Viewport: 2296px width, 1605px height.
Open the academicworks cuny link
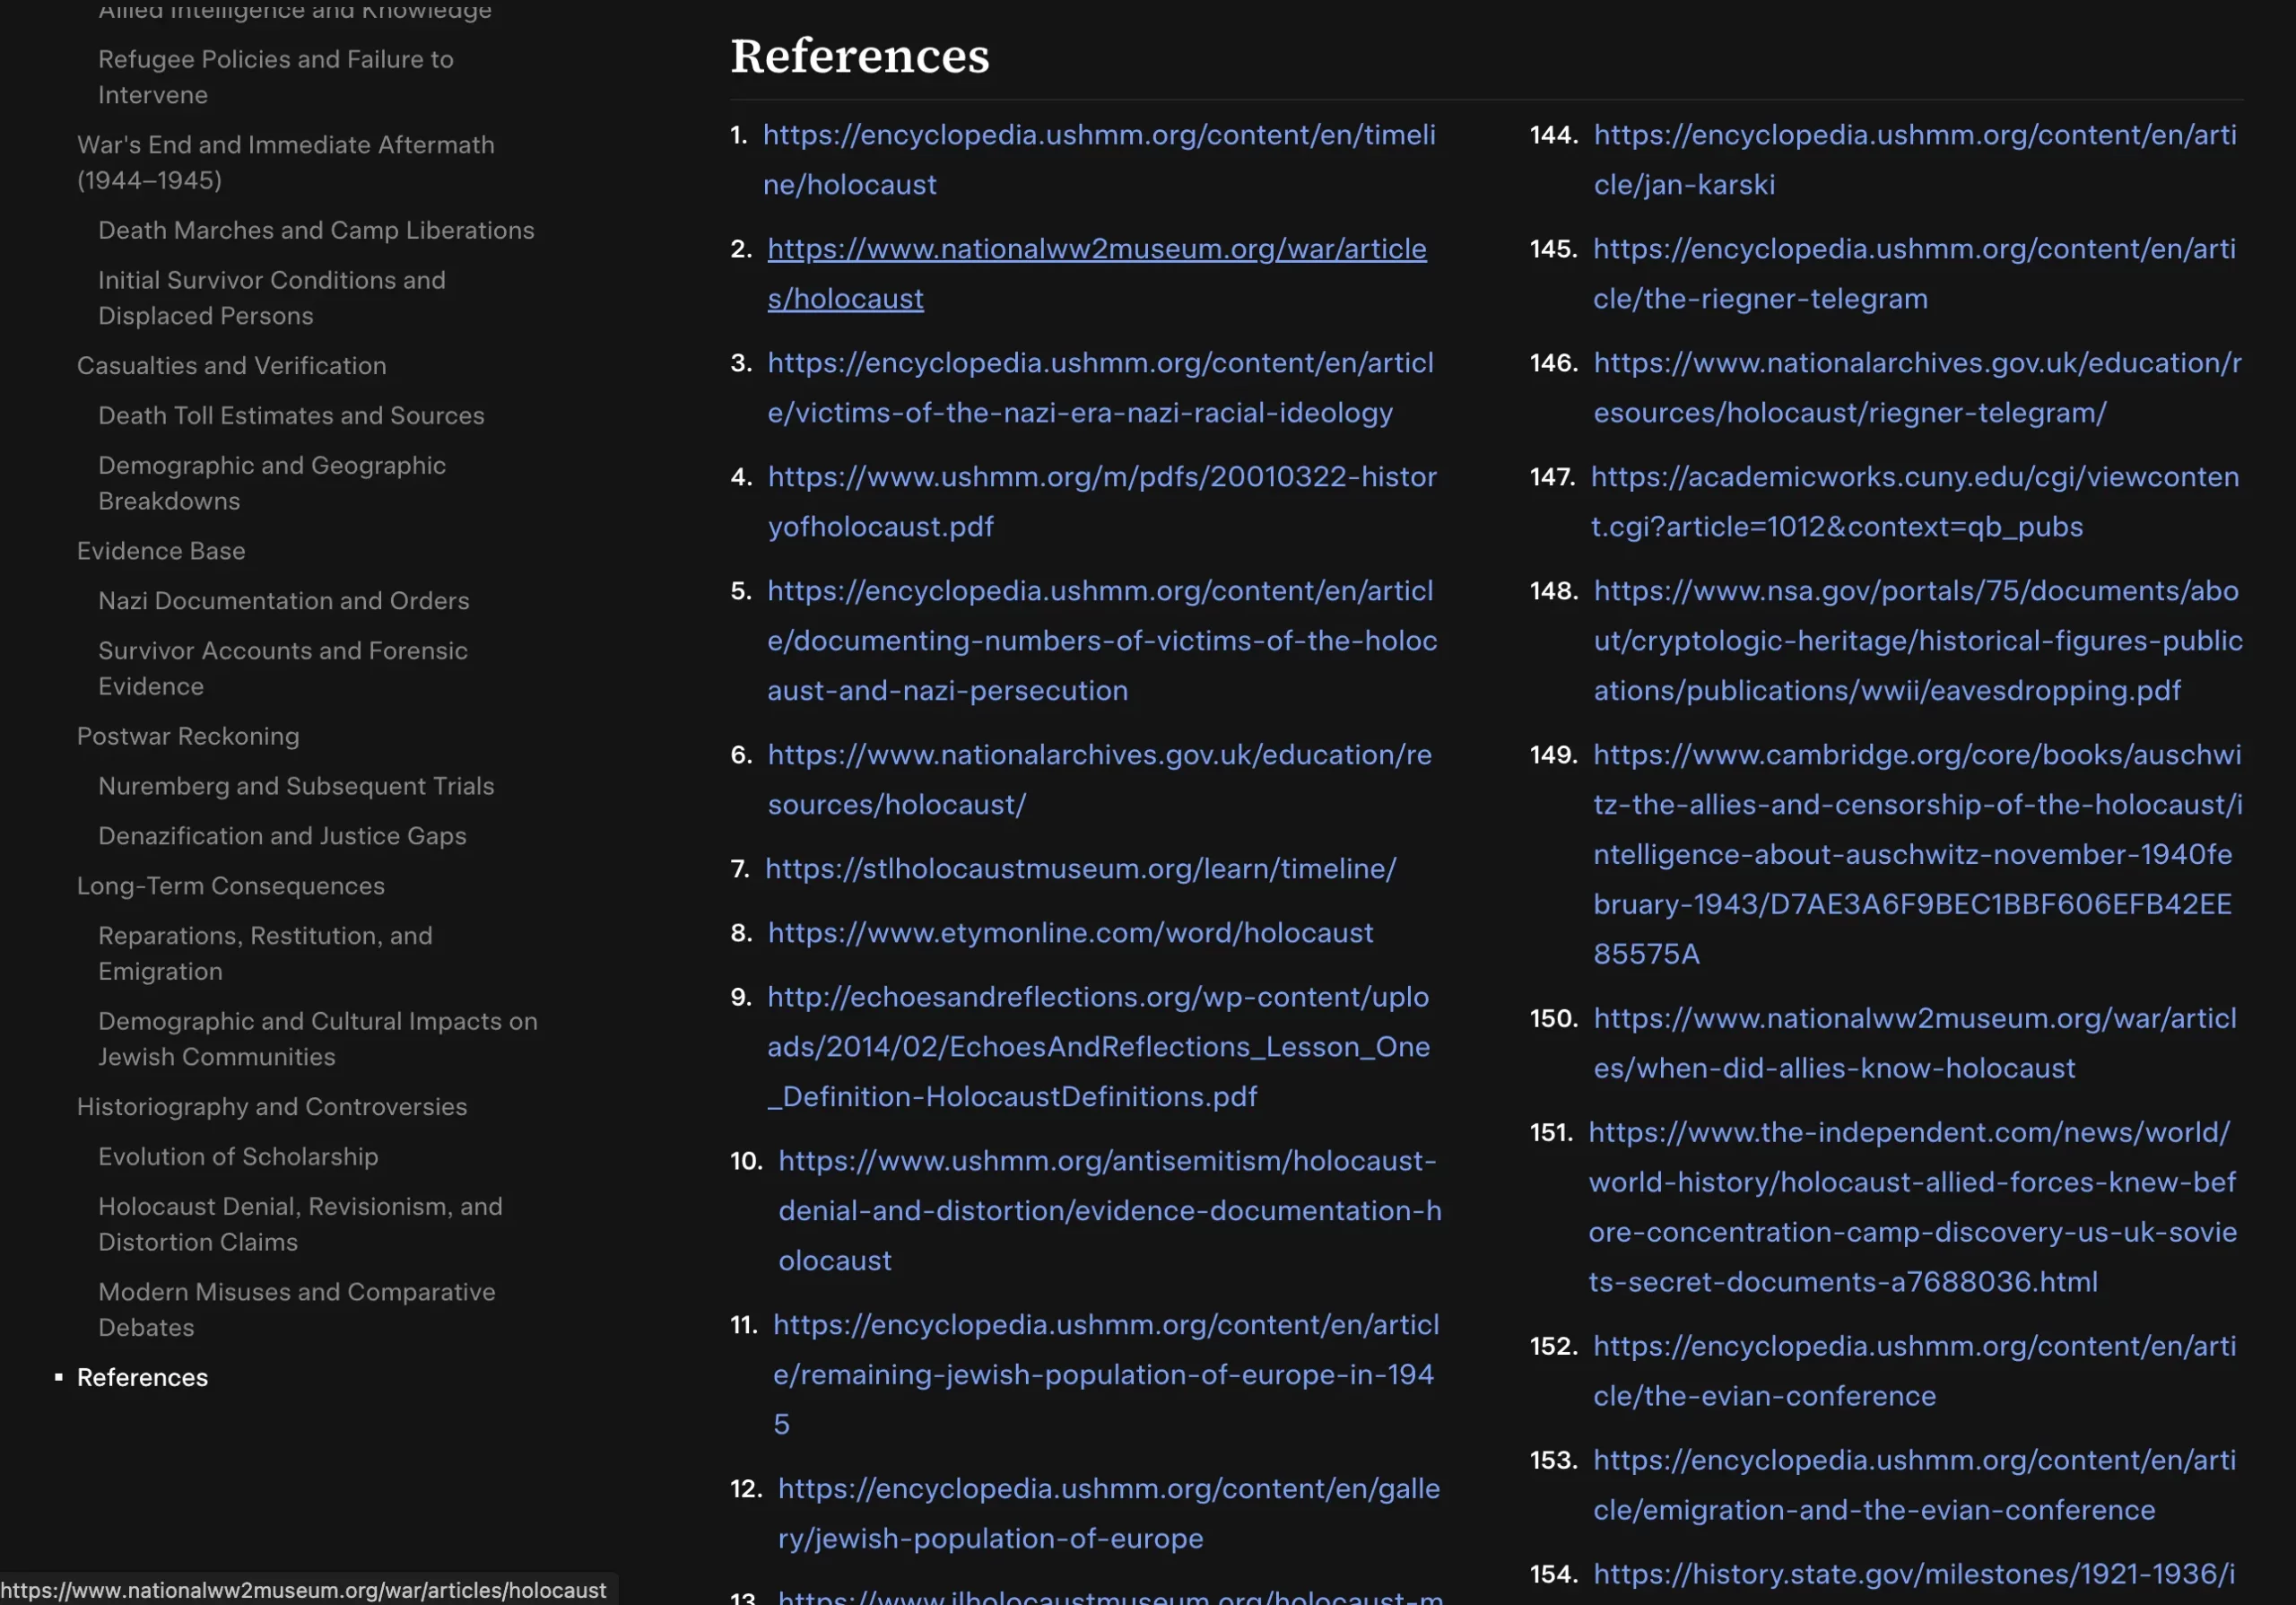click(x=1914, y=477)
